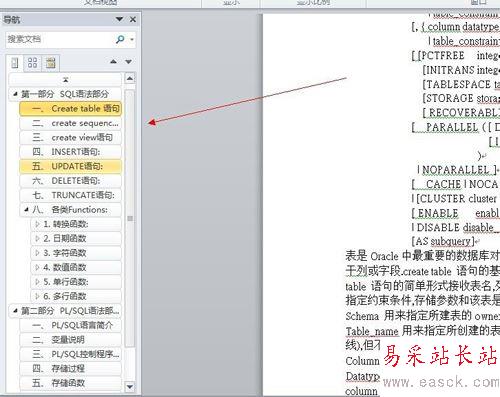500x397 pixels.
Task: Click navigation scrollbar down arrow
Action: pos(130,387)
